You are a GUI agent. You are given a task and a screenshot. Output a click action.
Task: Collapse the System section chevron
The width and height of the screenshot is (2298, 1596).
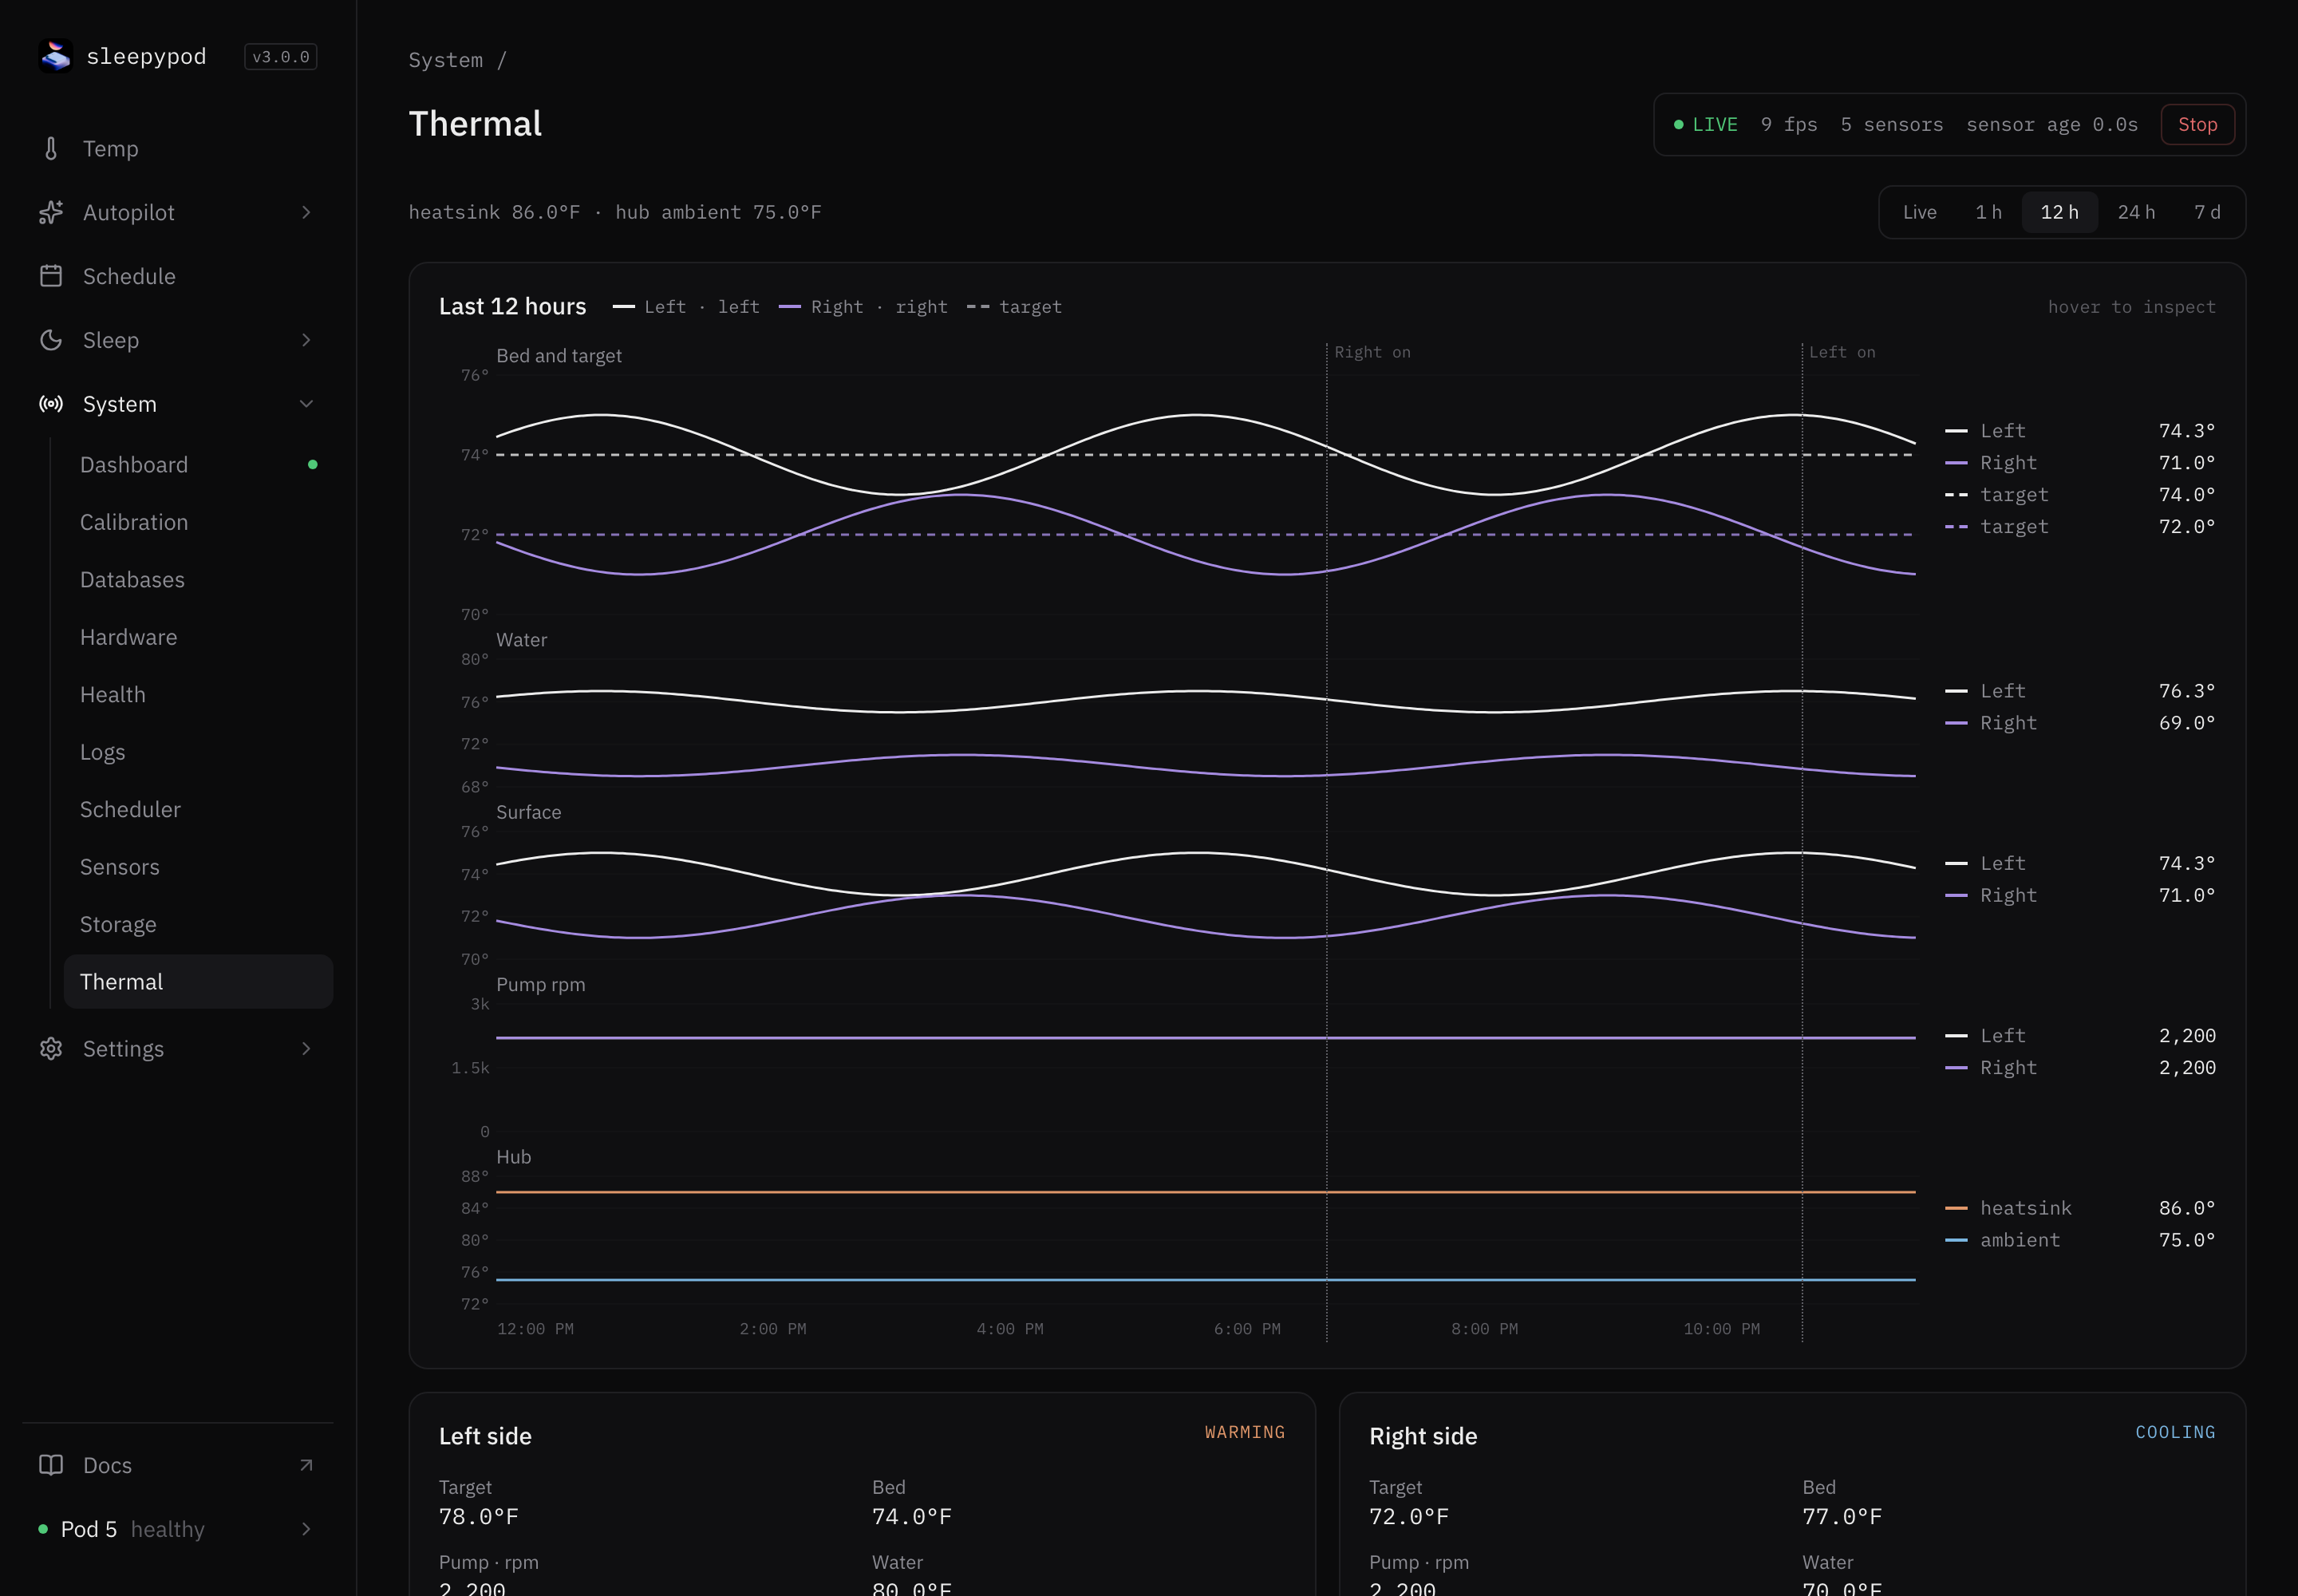pyautogui.click(x=306, y=404)
